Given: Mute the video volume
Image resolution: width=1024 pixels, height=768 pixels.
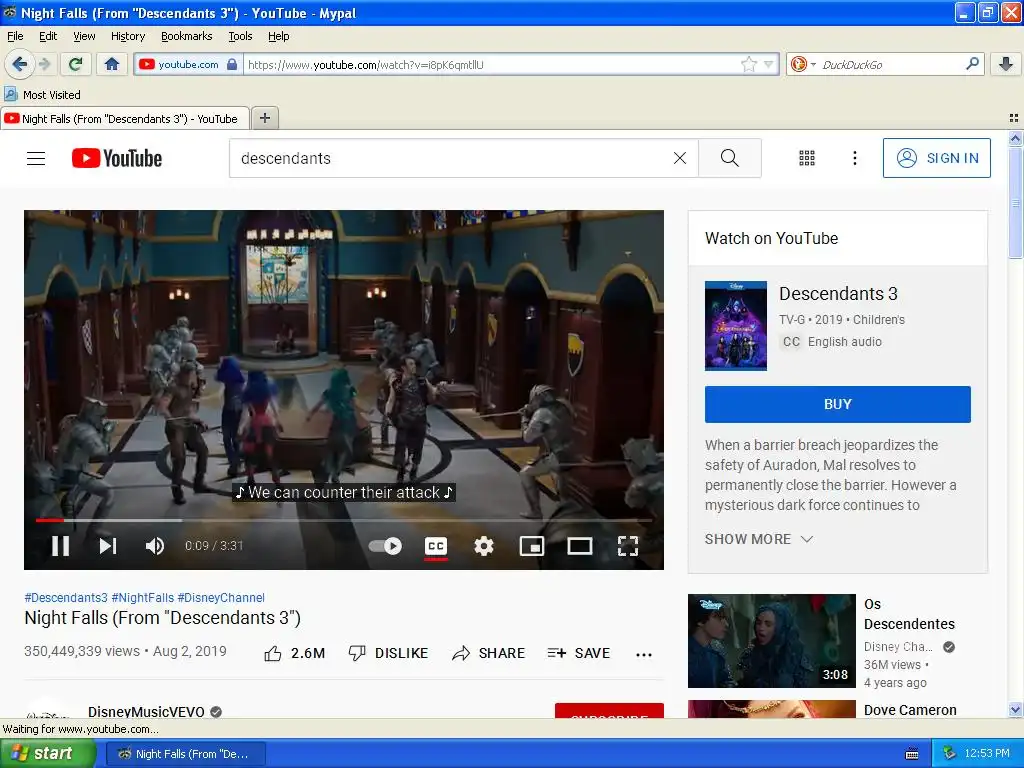Looking at the screenshot, I should (155, 545).
